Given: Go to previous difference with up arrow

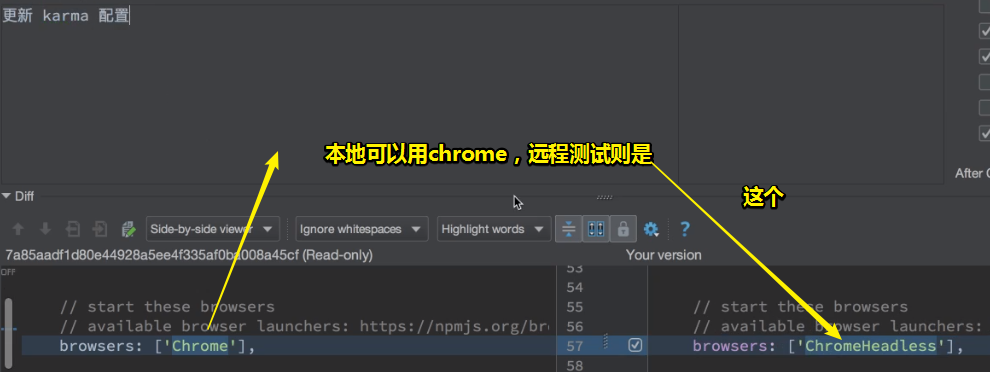Looking at the screenshot, I should 18,229.
